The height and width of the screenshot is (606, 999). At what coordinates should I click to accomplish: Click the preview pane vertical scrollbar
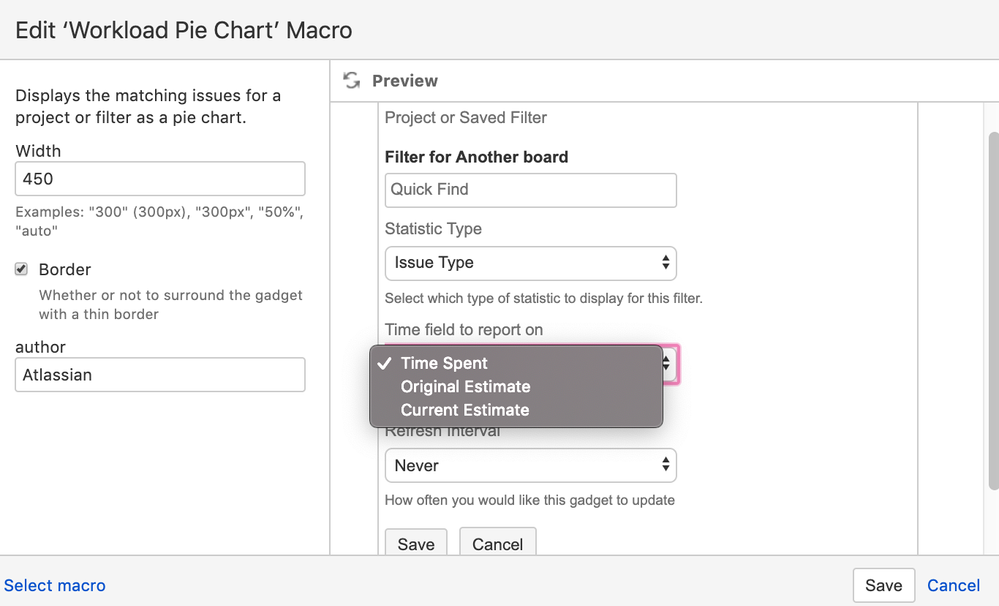point(992,300)
